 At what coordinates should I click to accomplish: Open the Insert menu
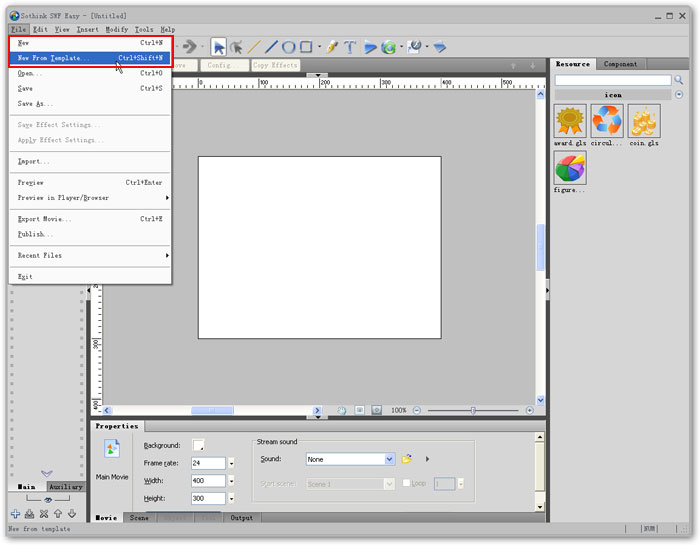(88, 29)
